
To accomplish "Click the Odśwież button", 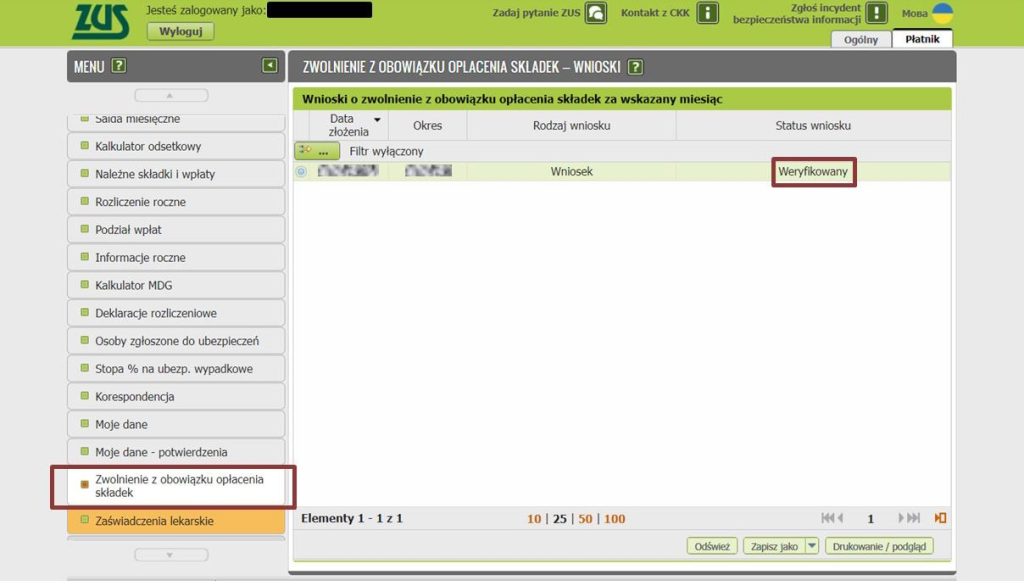I will pos(712,546).
